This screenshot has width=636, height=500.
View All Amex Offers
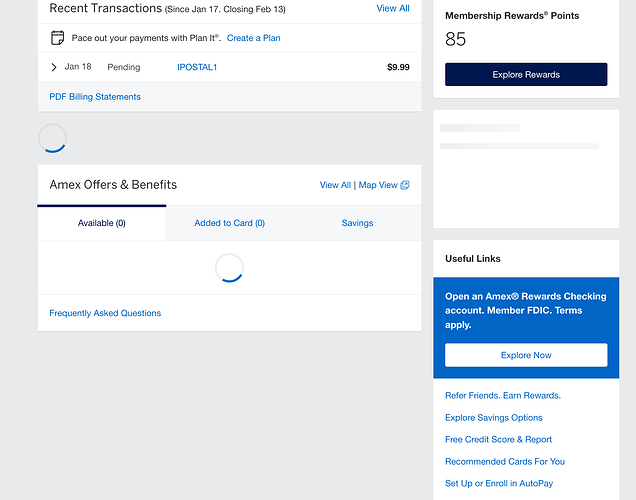[335, 185]
